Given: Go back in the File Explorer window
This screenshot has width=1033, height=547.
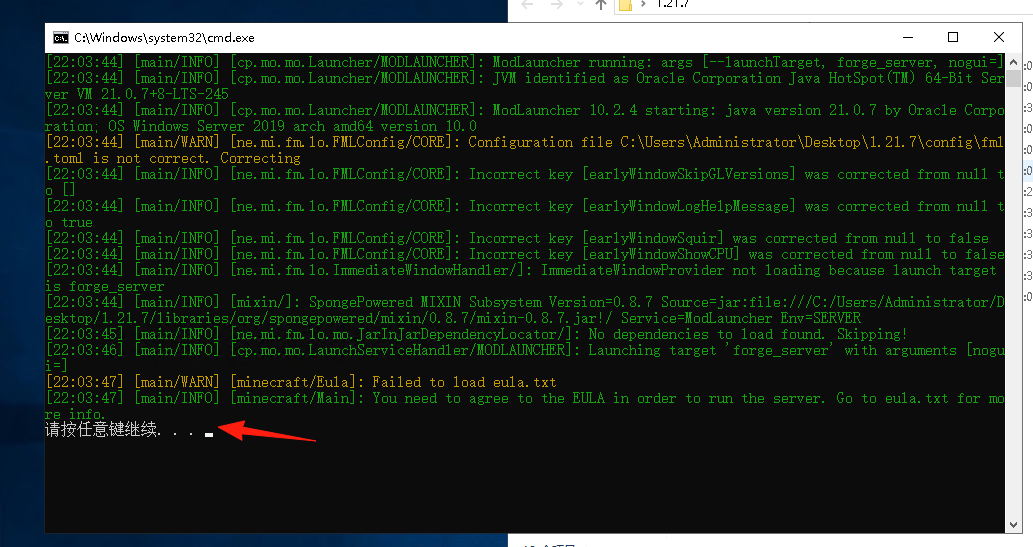Looking at the screenshot, I should [x=527, y=5].
